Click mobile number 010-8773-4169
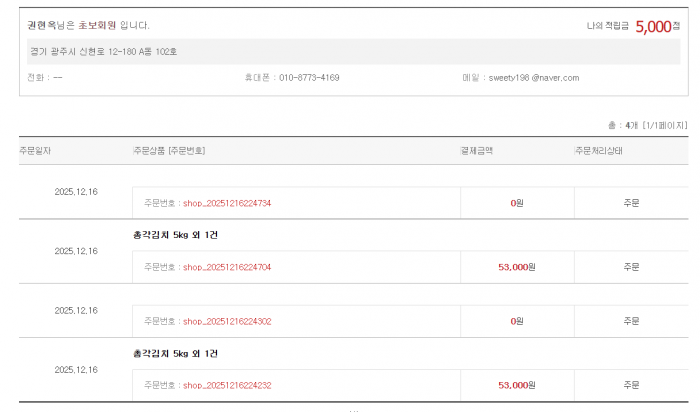This screenshot has width=700, height=412. point(309,78)
